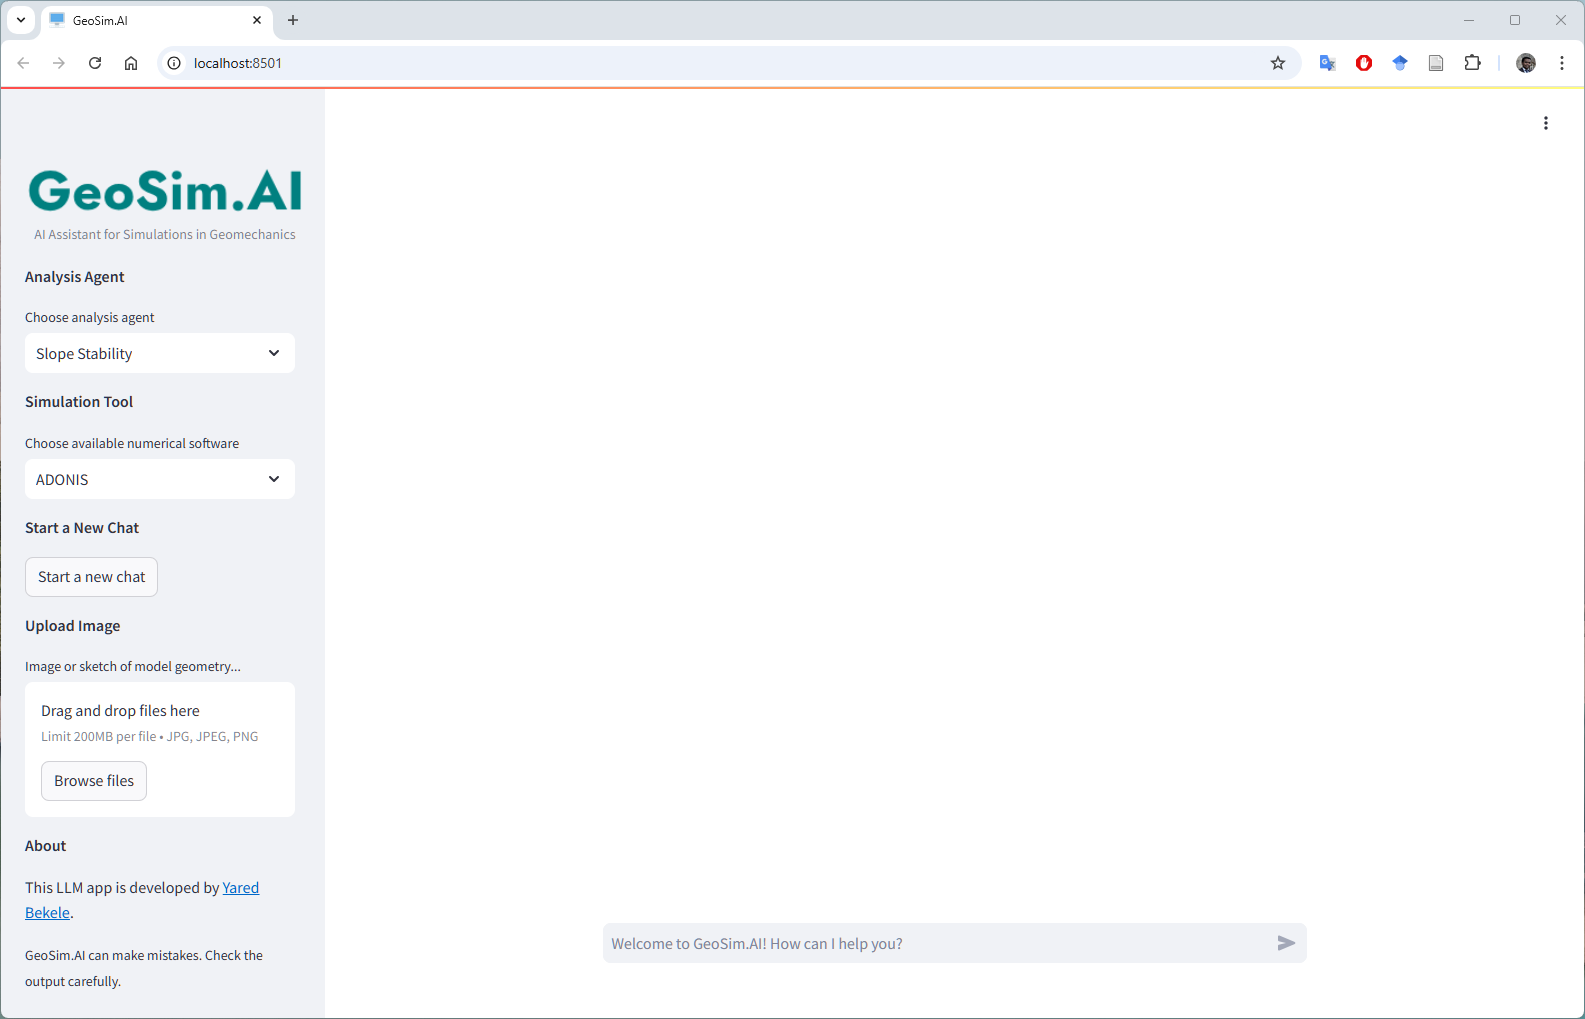Click Browse files to upload image
This screenshot has height=1019, width=1585.
tap(94, 781)
